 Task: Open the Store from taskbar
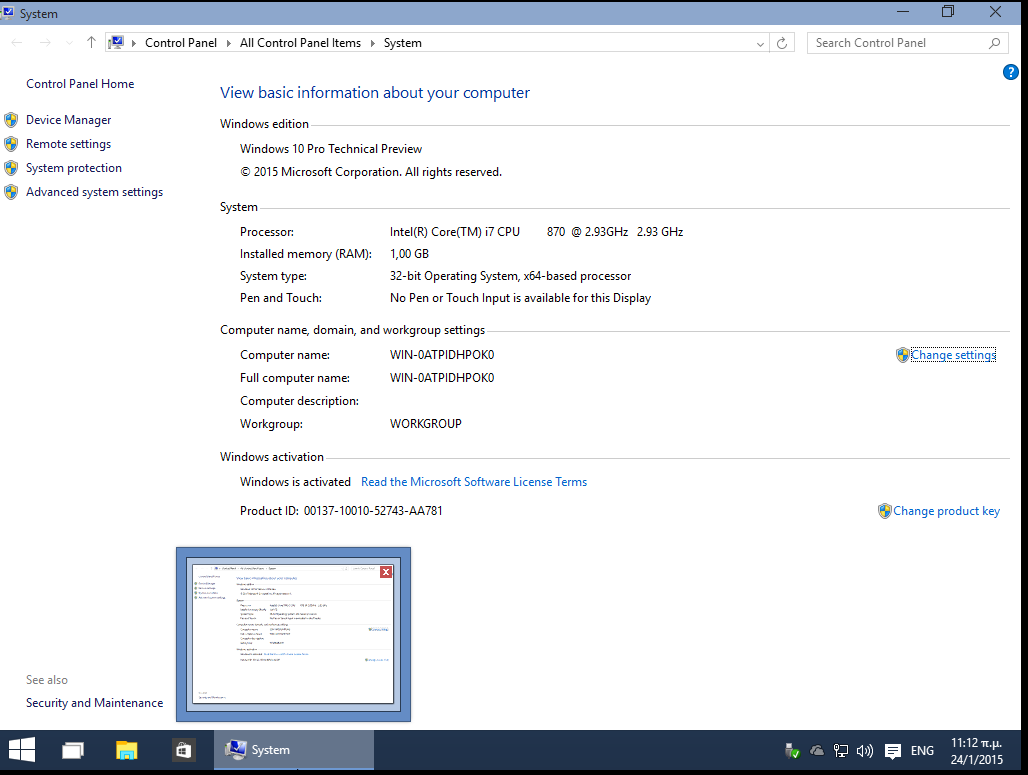(183, 750)
